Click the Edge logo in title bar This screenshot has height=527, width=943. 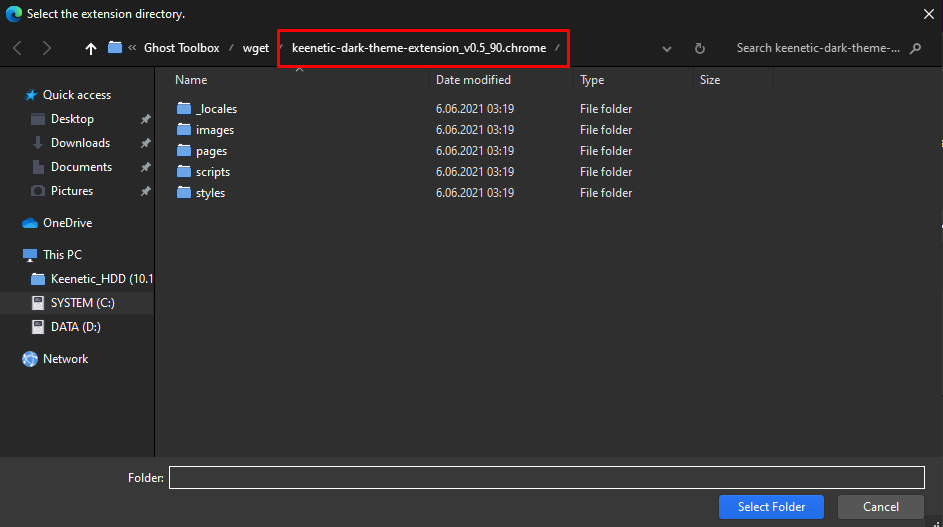coord(13,13)
